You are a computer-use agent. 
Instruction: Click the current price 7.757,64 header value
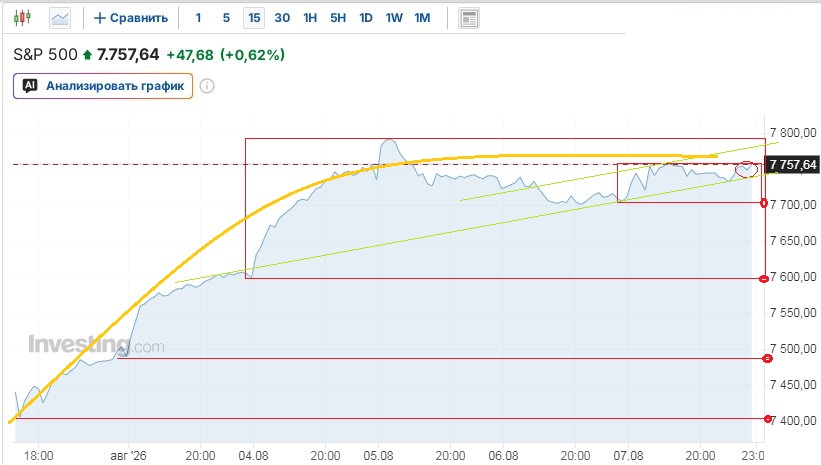tap(128, 54)
